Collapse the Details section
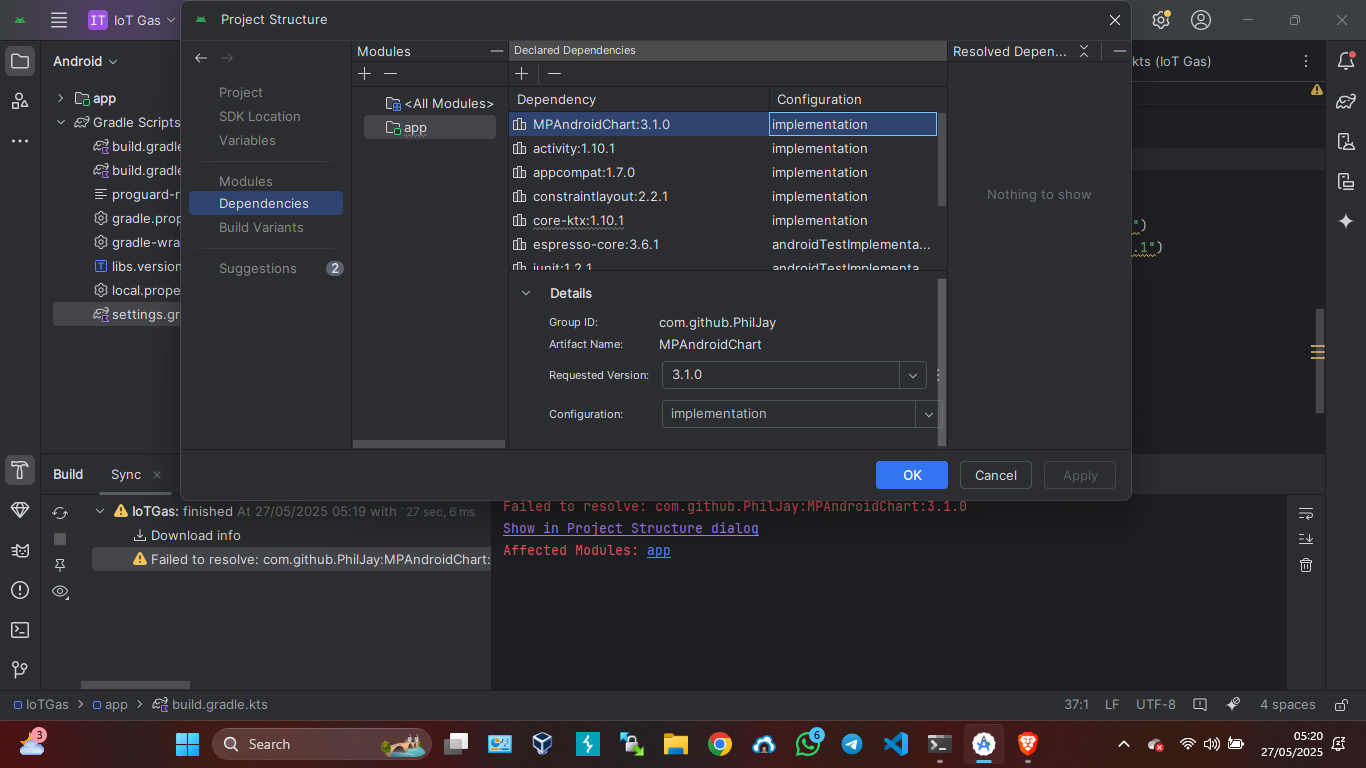 pyautogui.click(x=526, y=293)
